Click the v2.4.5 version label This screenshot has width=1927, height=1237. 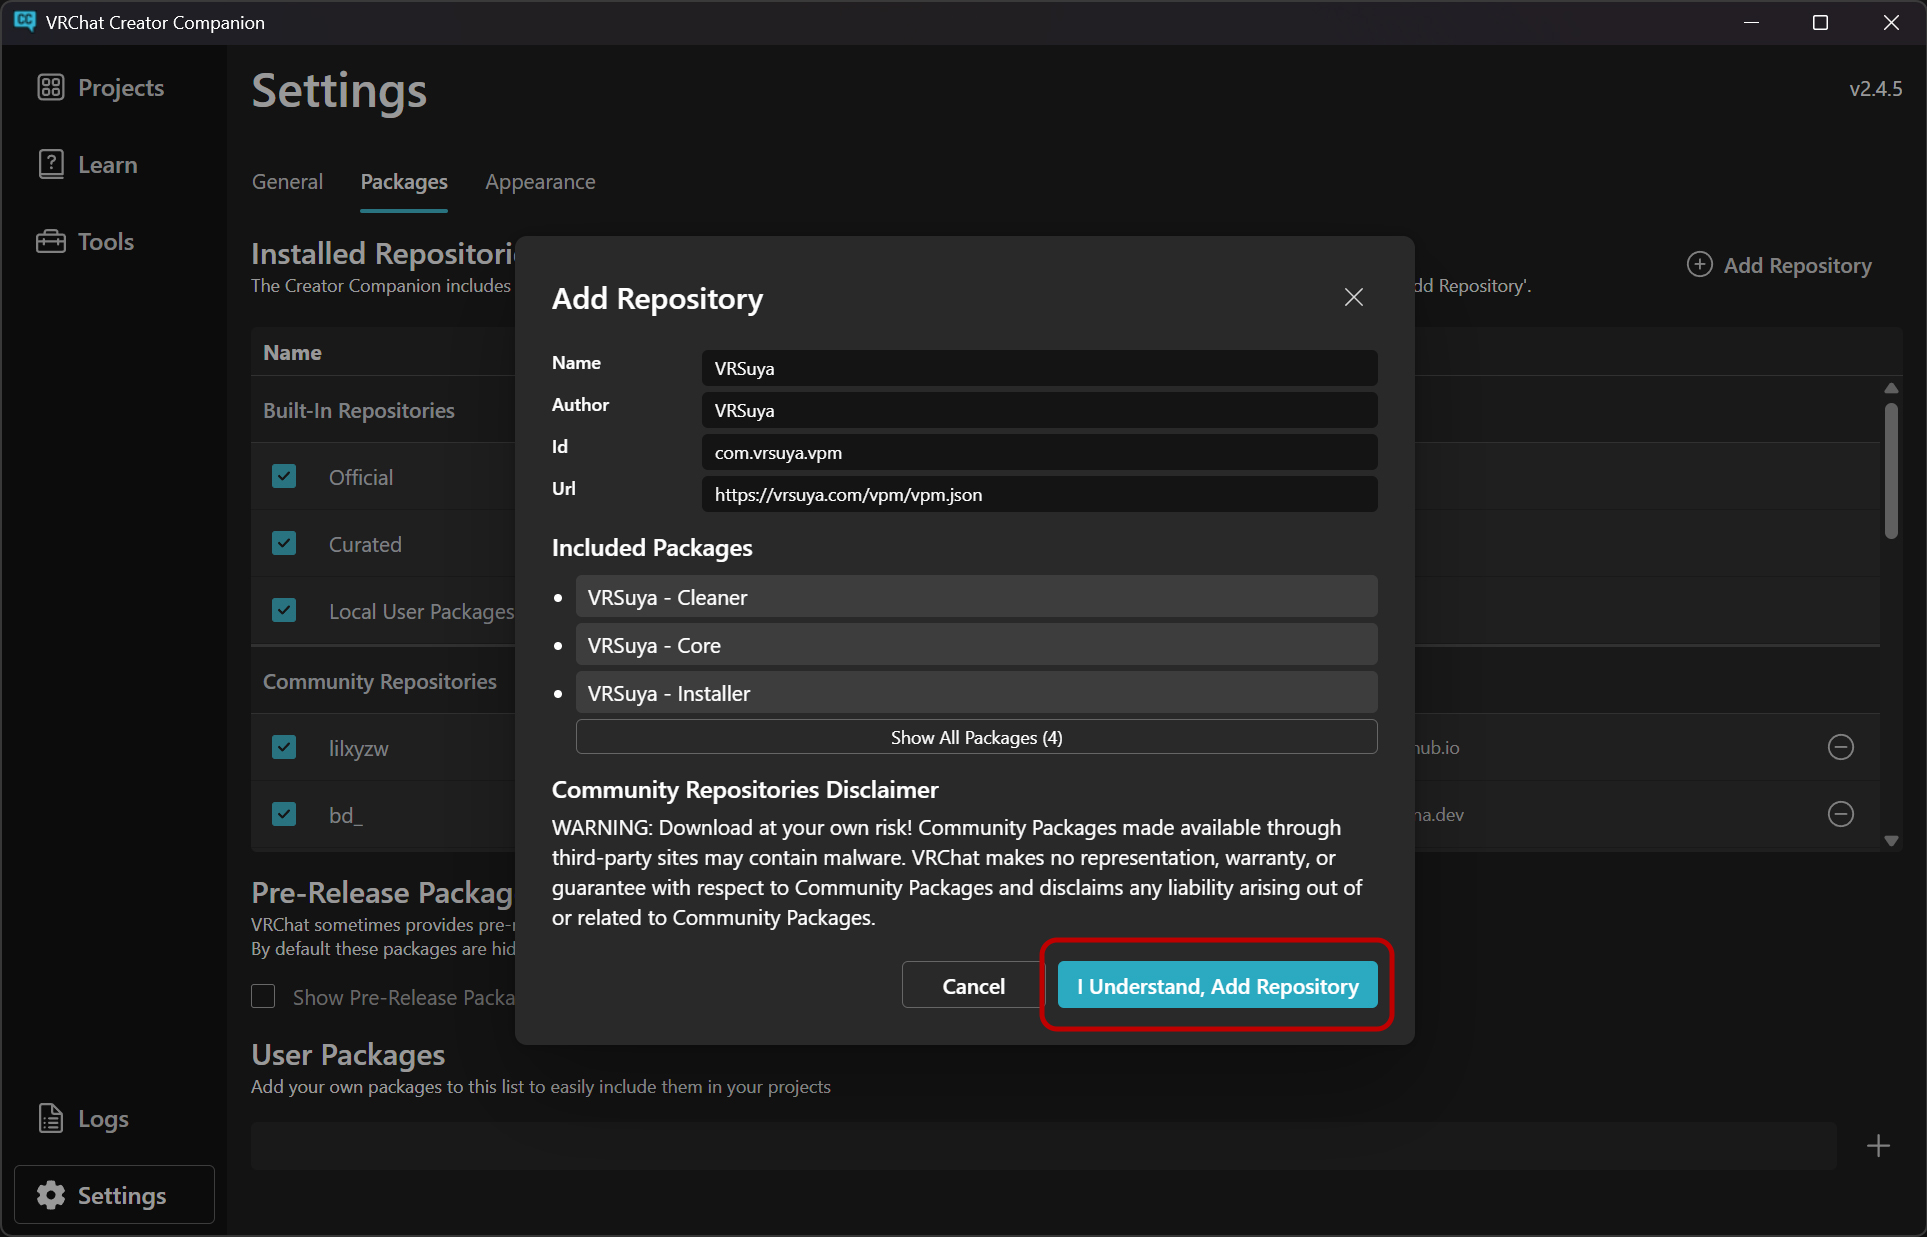click(x=1875, y=89)
